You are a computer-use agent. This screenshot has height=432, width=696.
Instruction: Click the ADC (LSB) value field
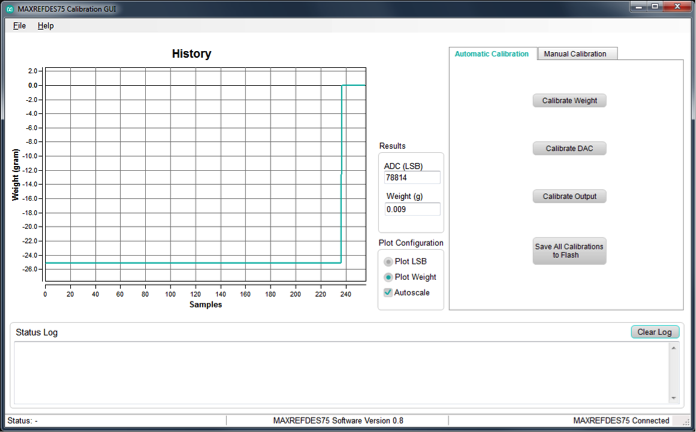412,178
